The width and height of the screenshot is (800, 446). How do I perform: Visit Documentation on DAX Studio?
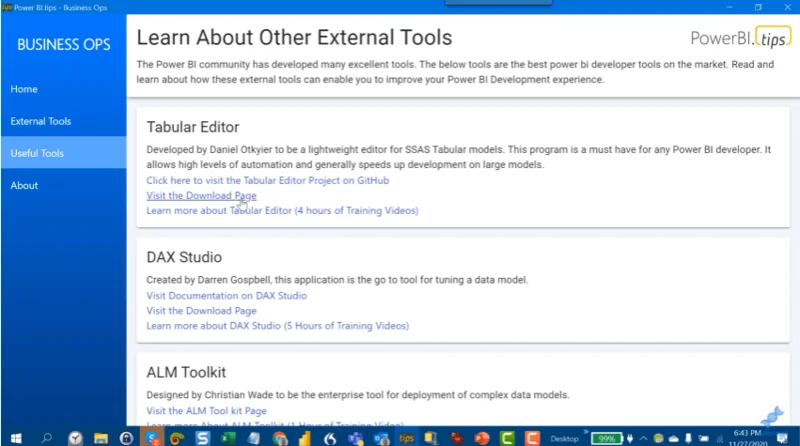coord(227,296)
